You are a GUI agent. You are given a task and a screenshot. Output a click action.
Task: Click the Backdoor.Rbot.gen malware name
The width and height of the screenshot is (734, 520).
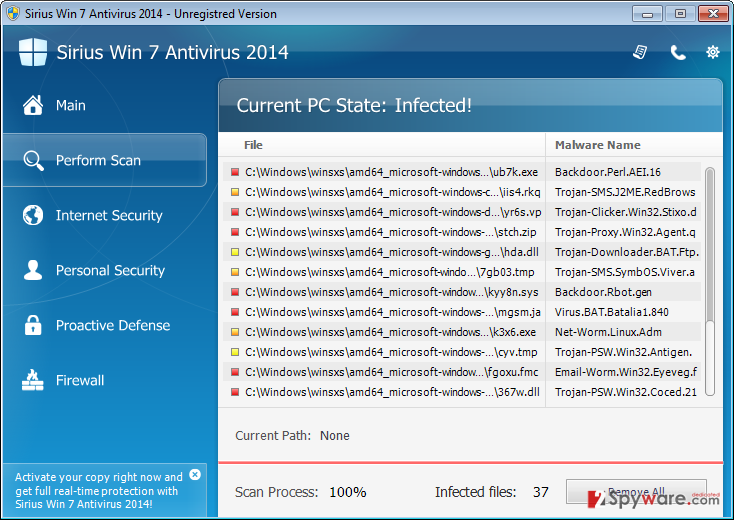click(603, 292)
